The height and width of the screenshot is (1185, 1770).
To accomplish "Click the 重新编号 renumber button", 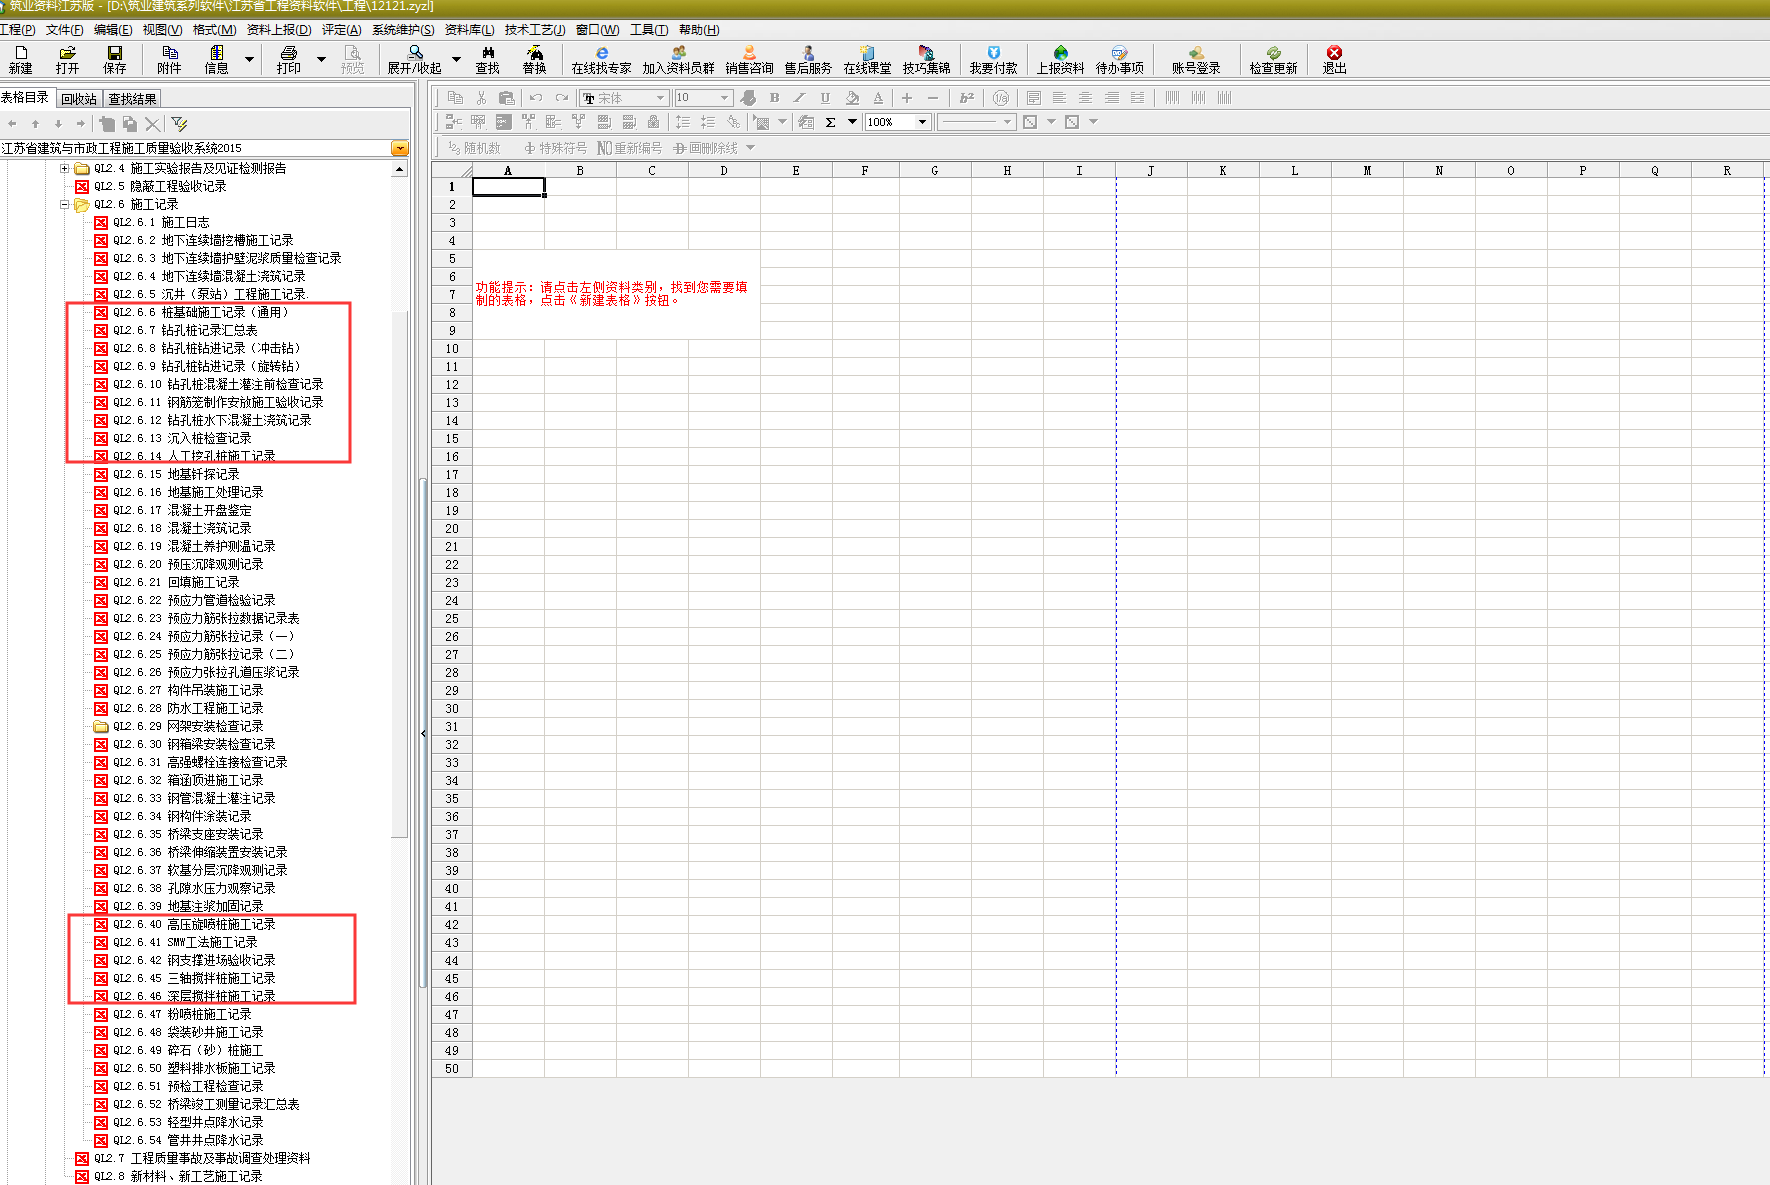I will click(629, 148).
